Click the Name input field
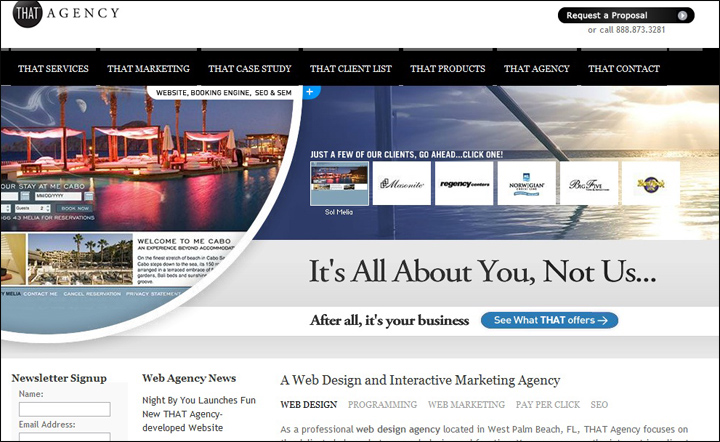The width and height of the screenshot is (720, 442). coord(65,409)
